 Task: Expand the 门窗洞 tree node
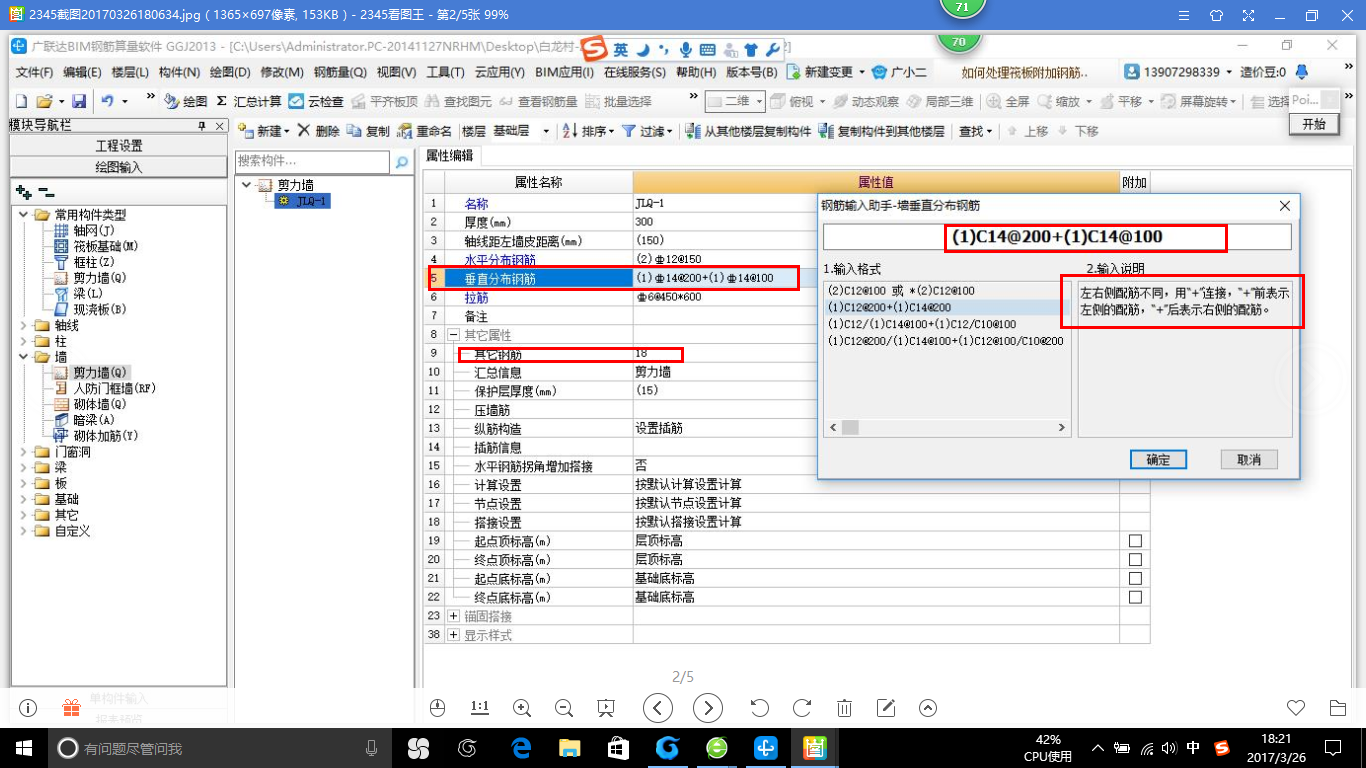pyautogui.click(x=25, y=452)
